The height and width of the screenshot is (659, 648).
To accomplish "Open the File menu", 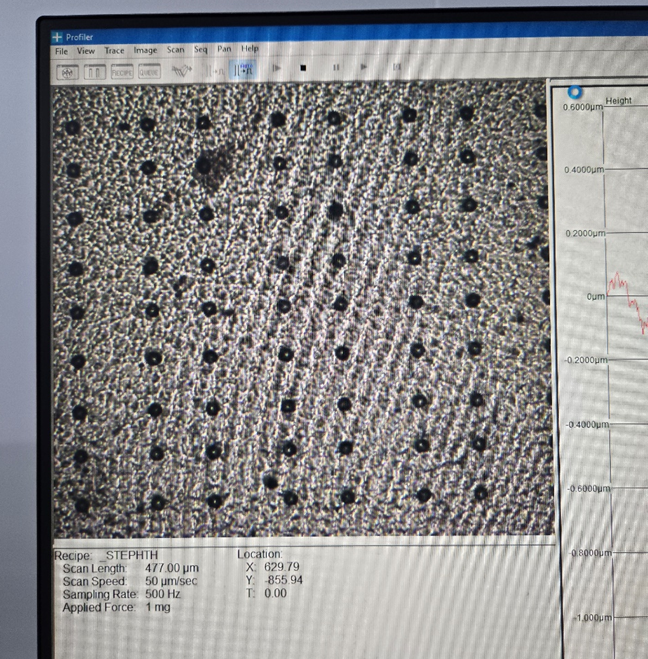I will (61, 50).
